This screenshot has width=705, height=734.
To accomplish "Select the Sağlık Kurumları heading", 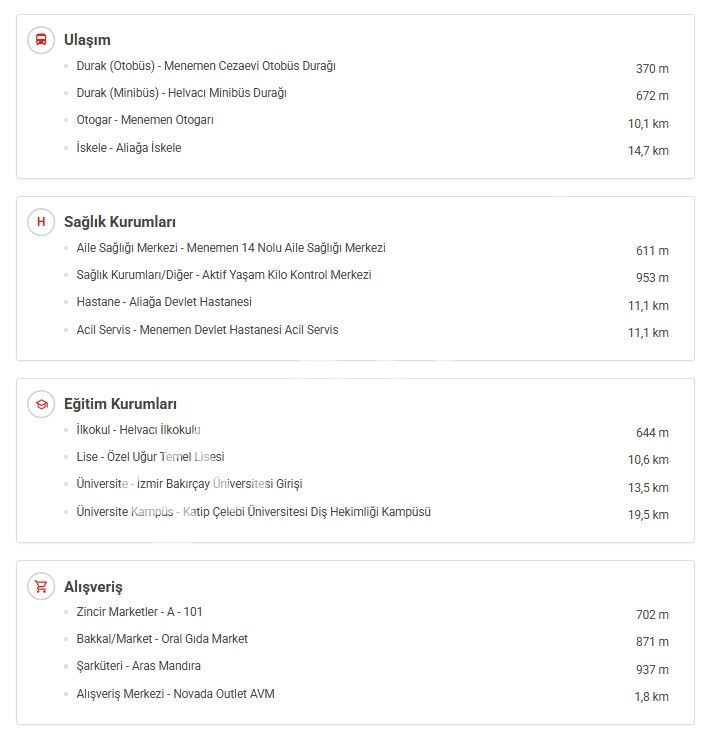I will tap(119, 222).
